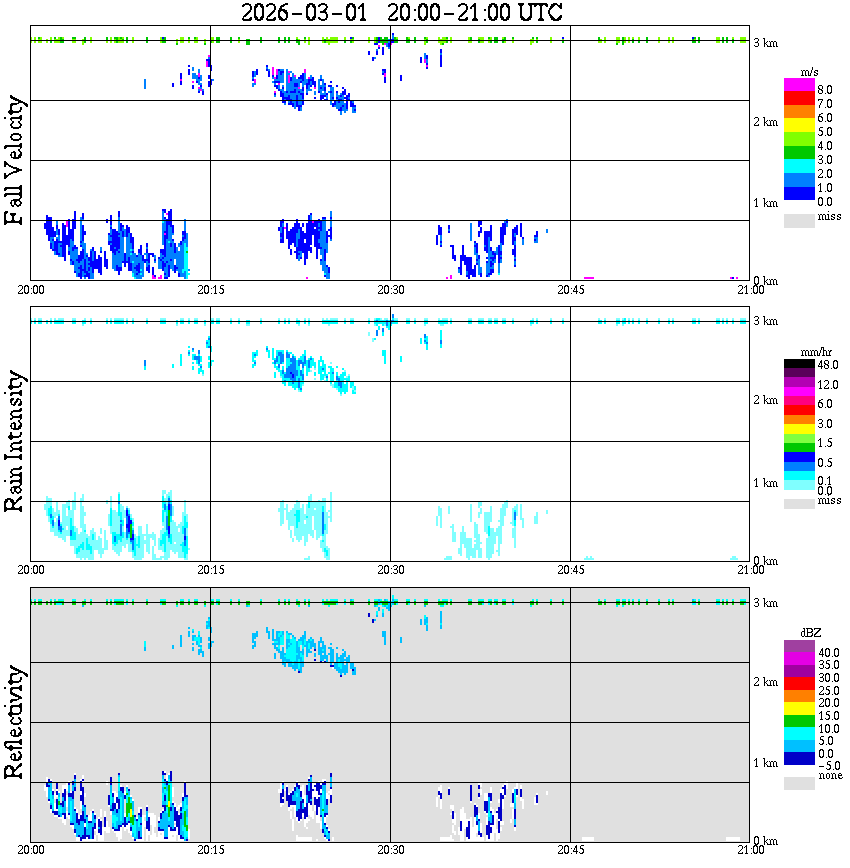Click the 'dBZ' unit label
The height and width of the screenshot is (868, 850).
(x=811, y=633)
